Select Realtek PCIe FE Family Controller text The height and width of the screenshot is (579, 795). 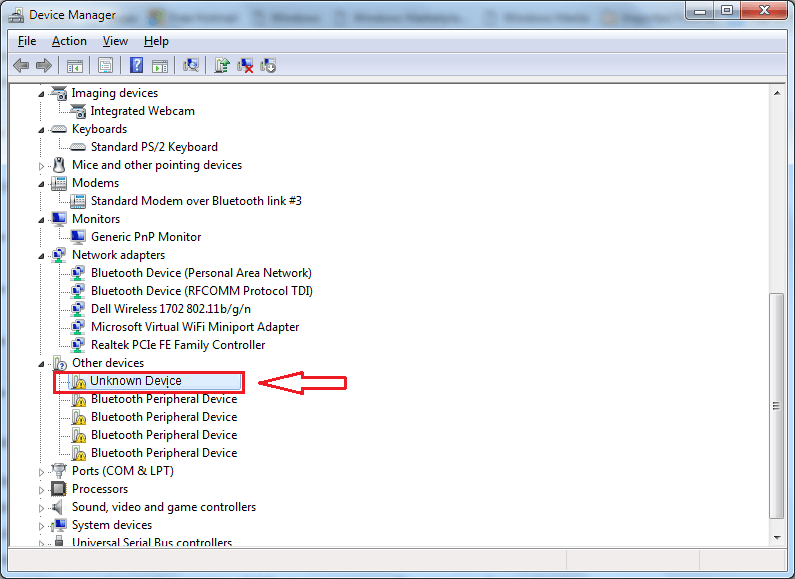click(x=178, y=345)
